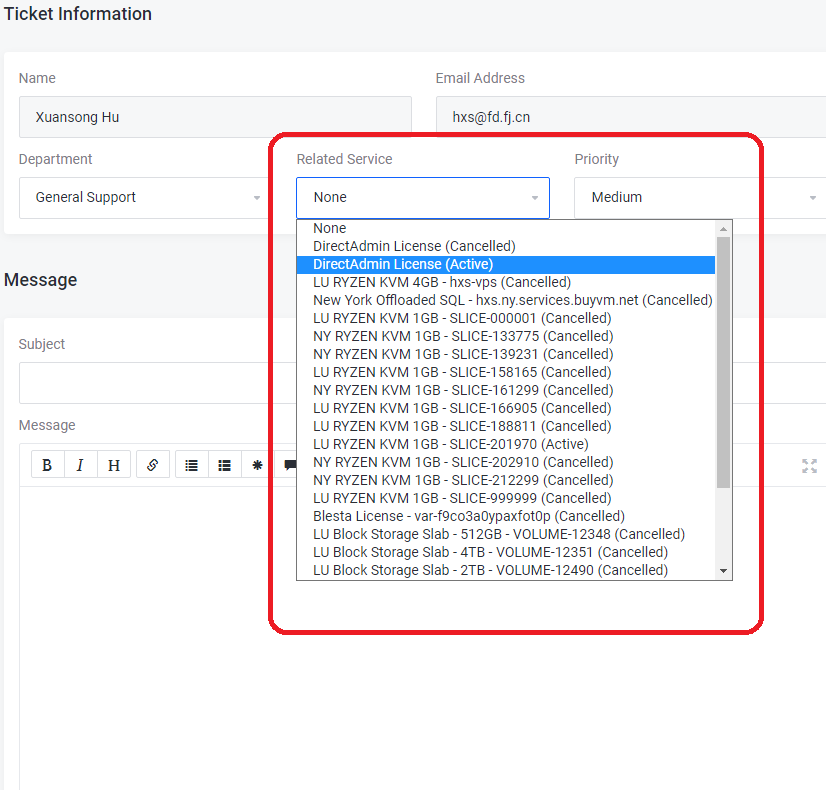
Task: Click the Email Address input field
Action: pos(631,117)
